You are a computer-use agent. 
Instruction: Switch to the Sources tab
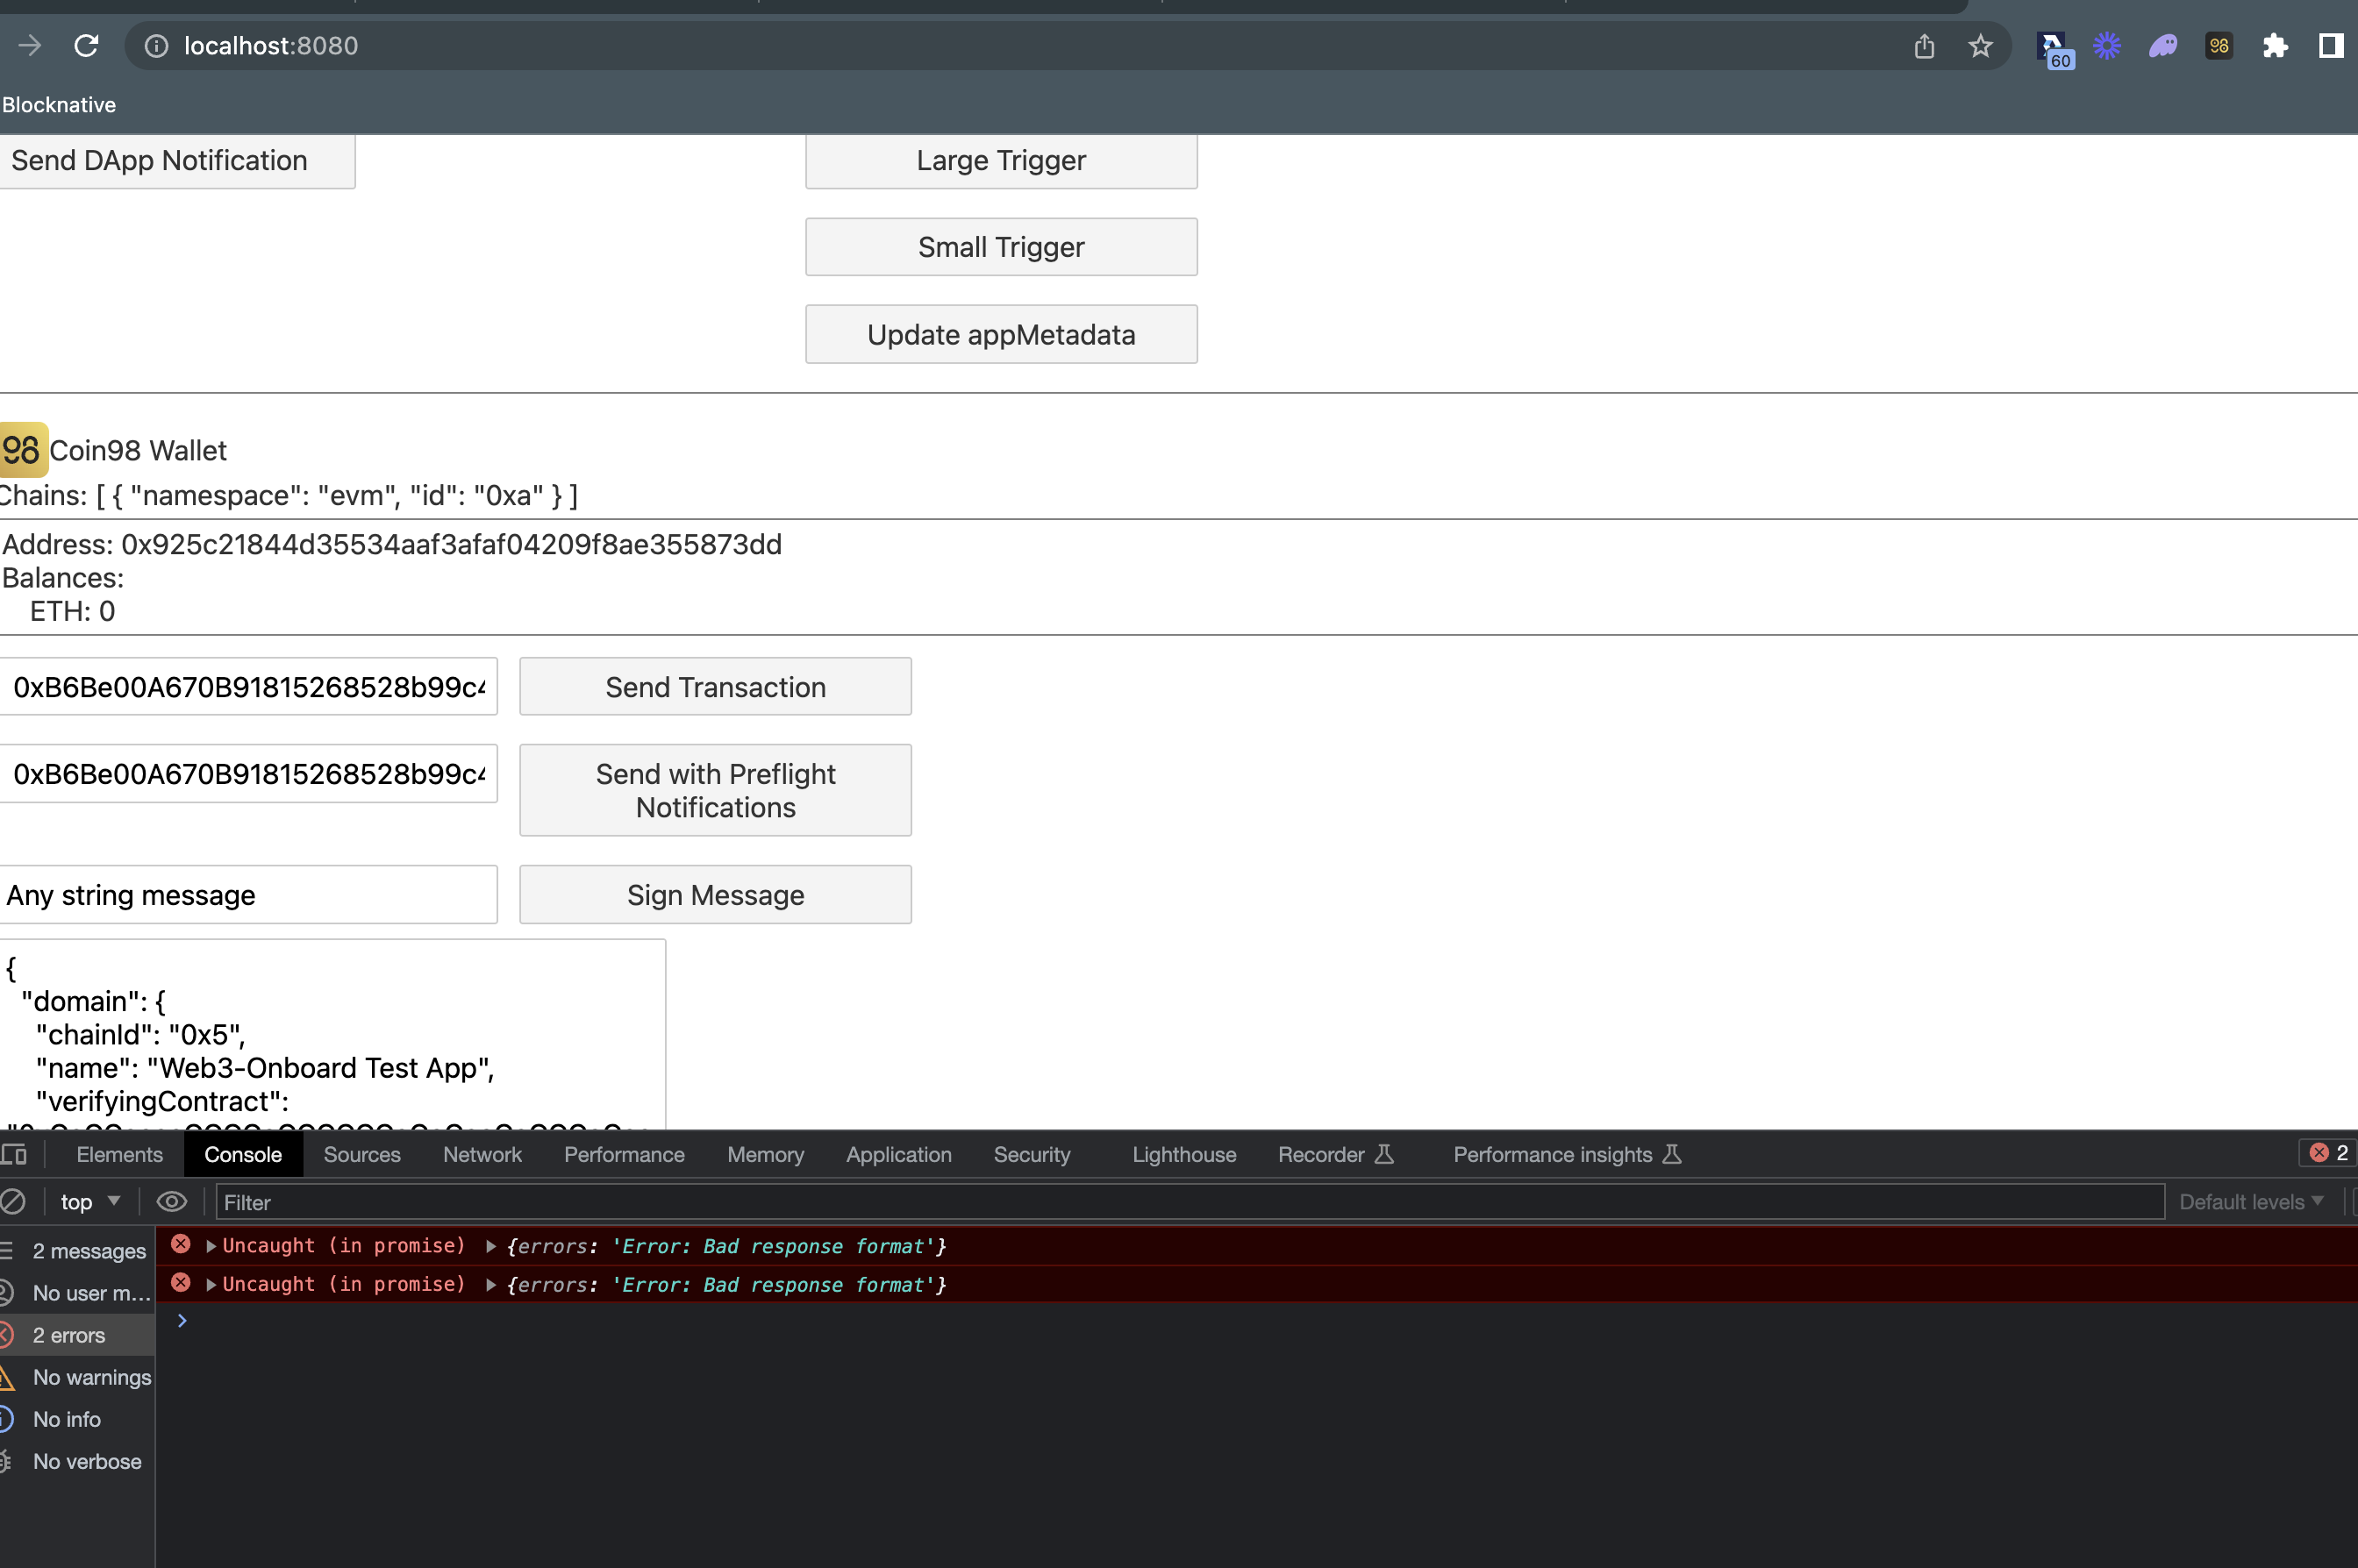[362, 1154]
